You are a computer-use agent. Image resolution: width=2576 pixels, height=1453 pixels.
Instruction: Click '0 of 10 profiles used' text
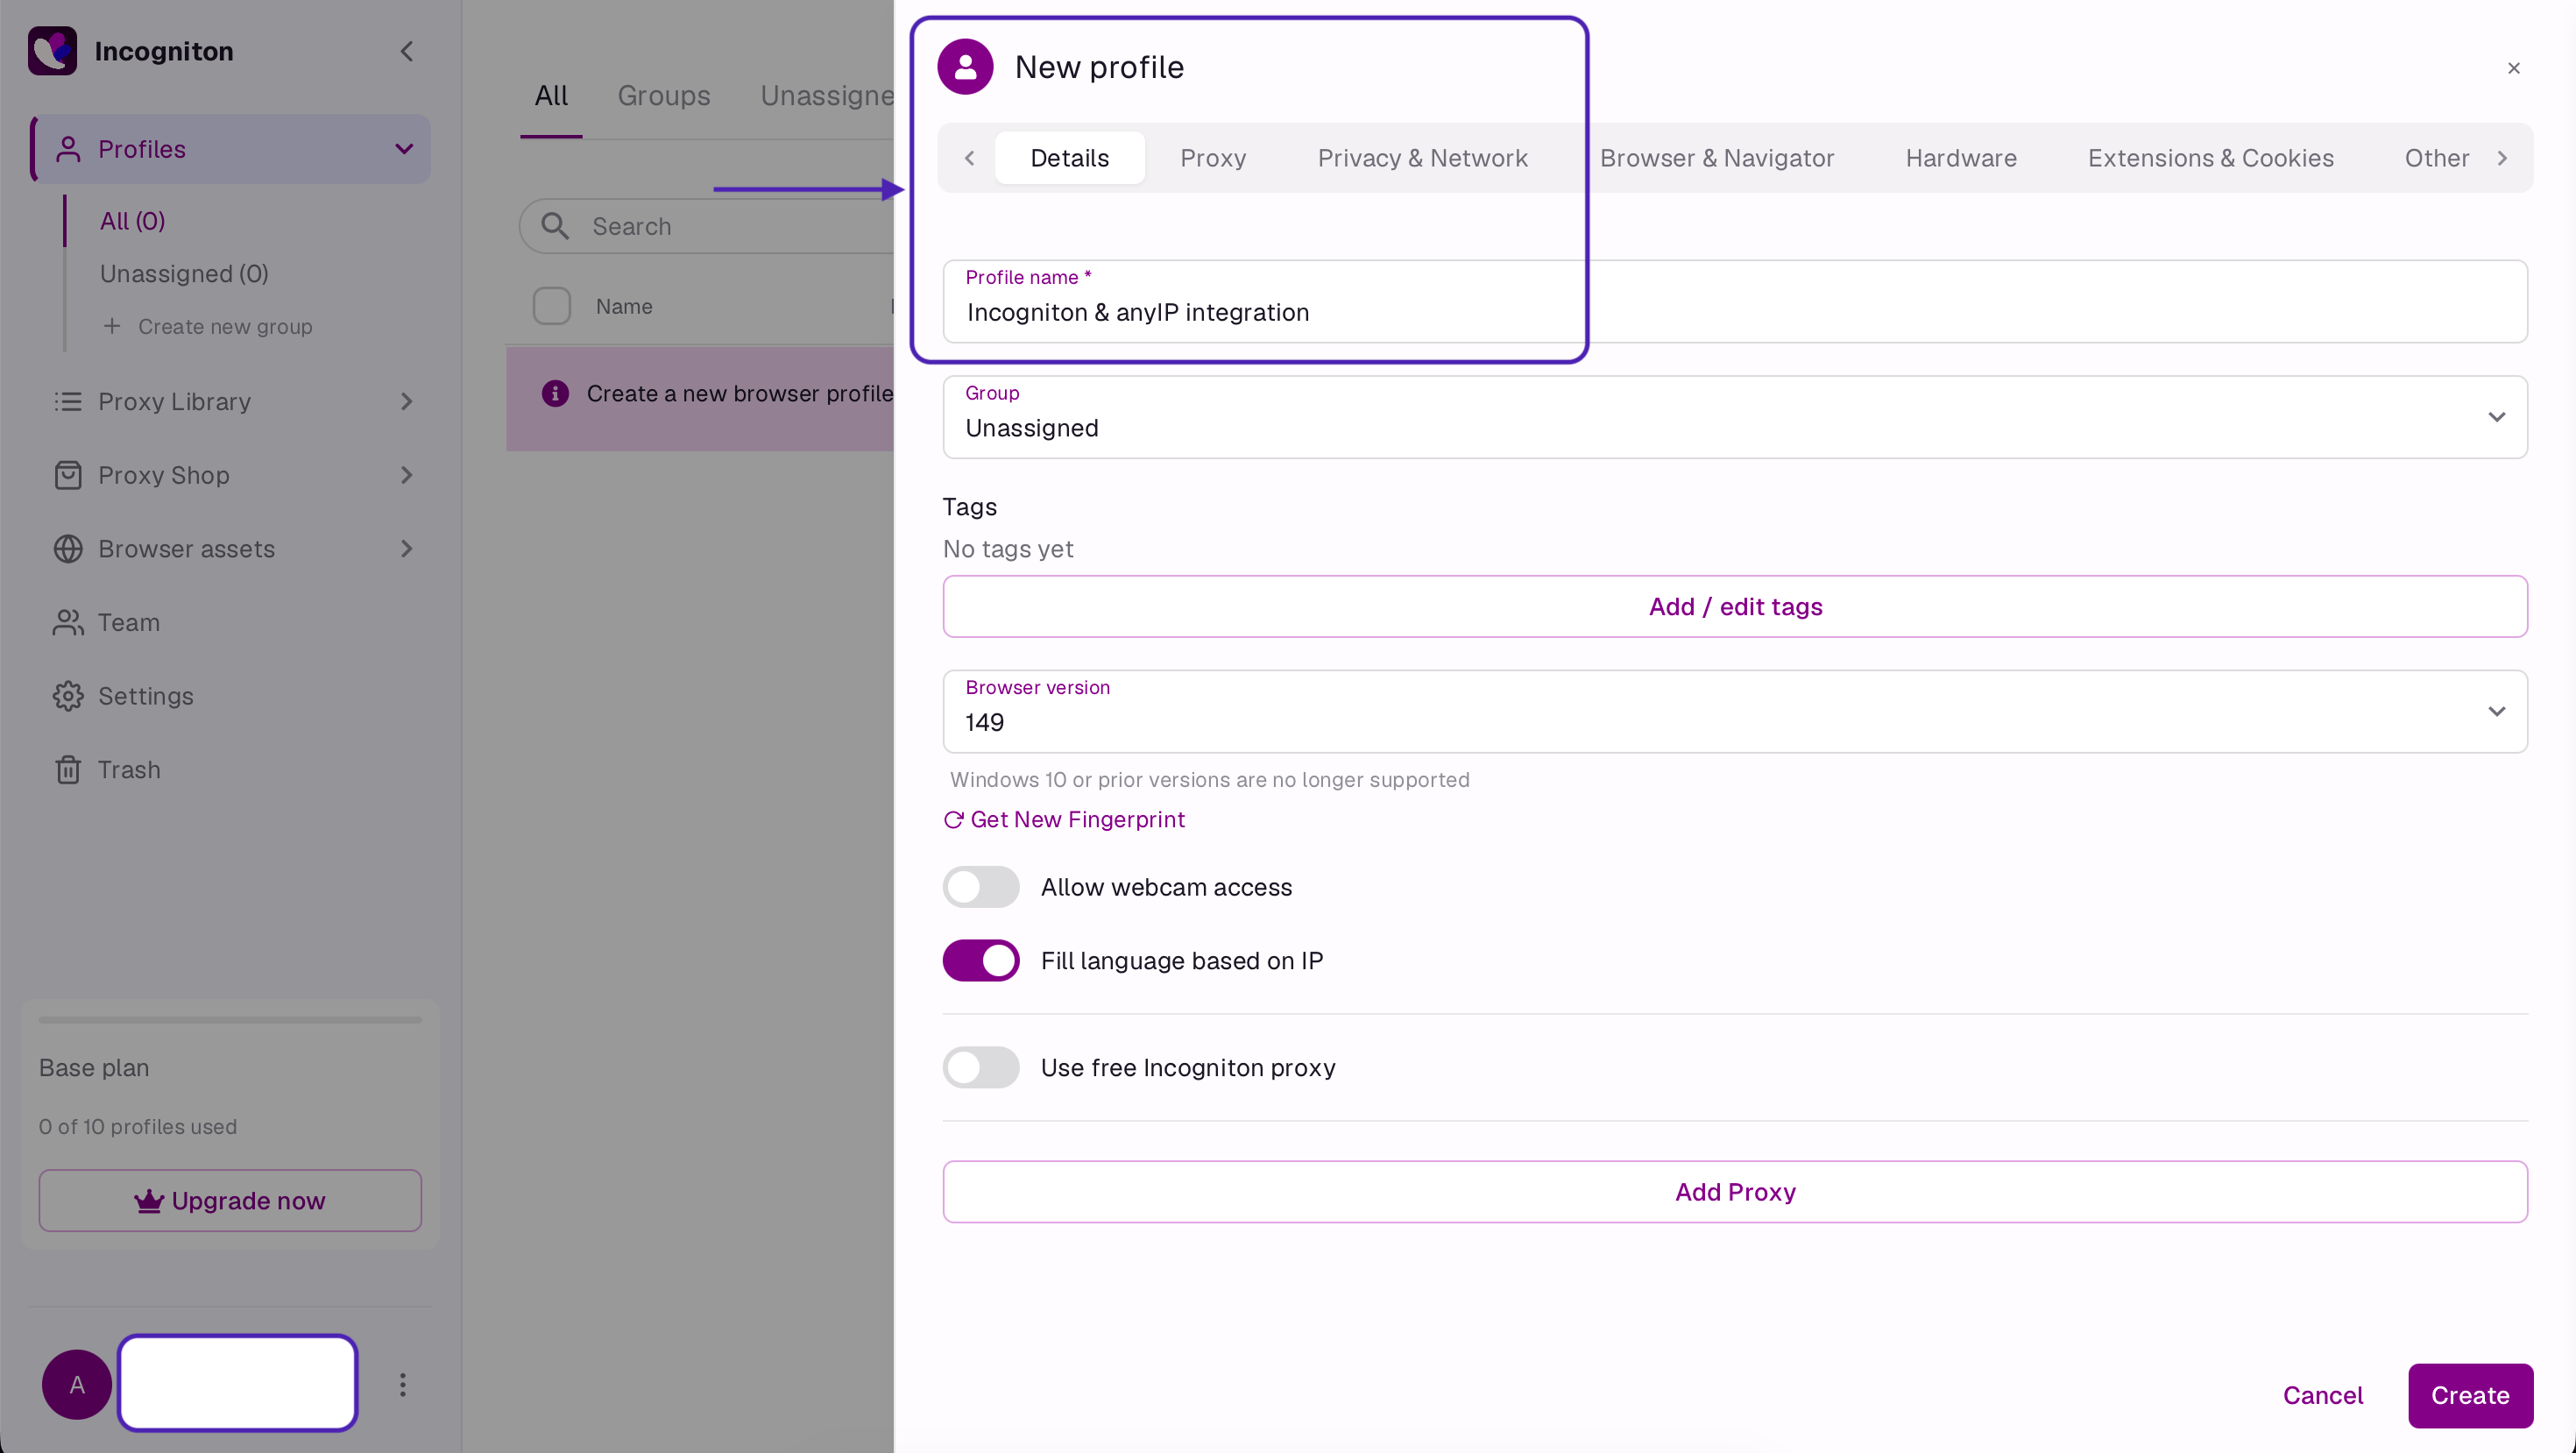click(138, 1127)
